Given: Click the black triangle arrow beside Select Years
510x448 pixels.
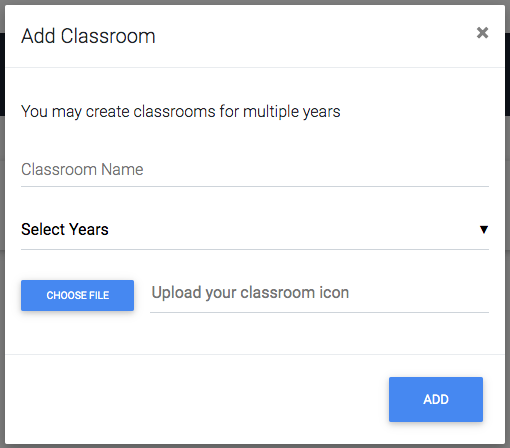Looking at the screenshot, I should (x=484, y=229).
